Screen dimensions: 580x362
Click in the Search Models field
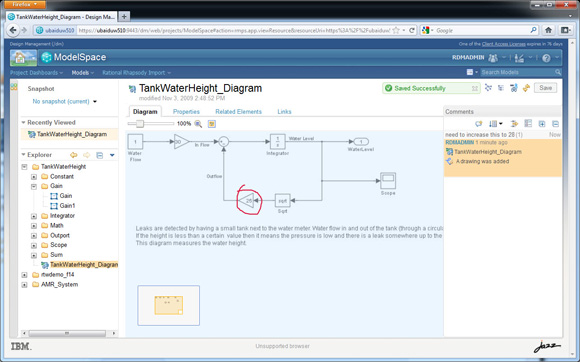click(518, 72)
